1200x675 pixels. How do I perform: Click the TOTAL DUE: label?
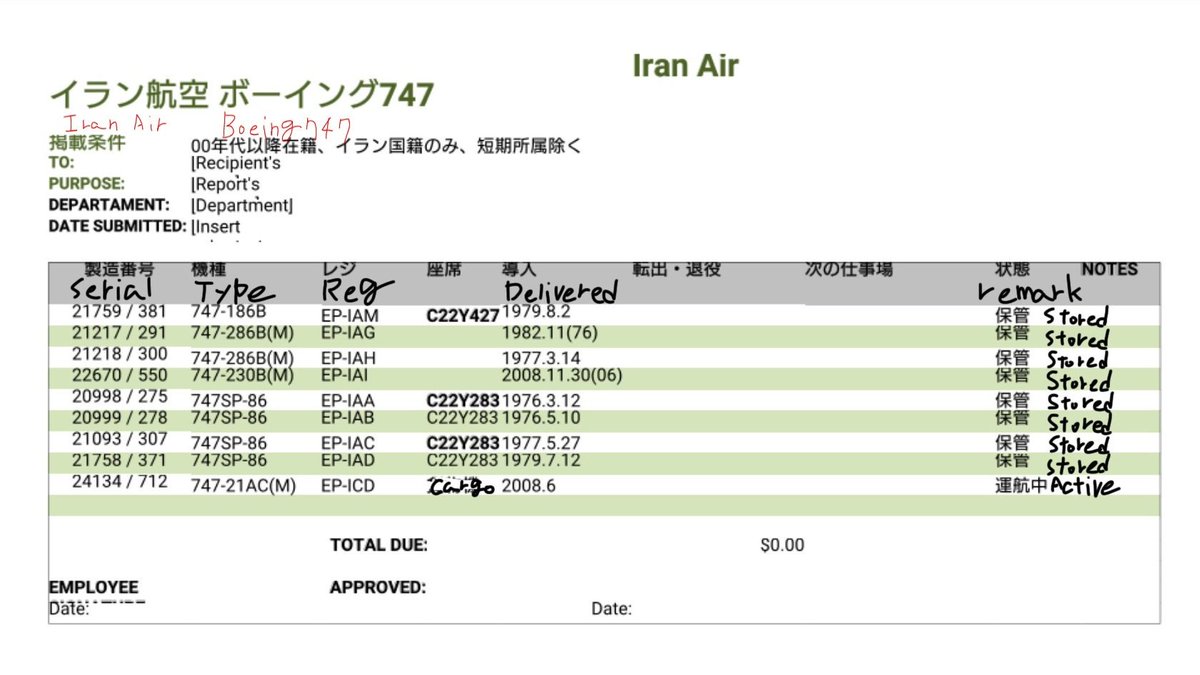379,545
